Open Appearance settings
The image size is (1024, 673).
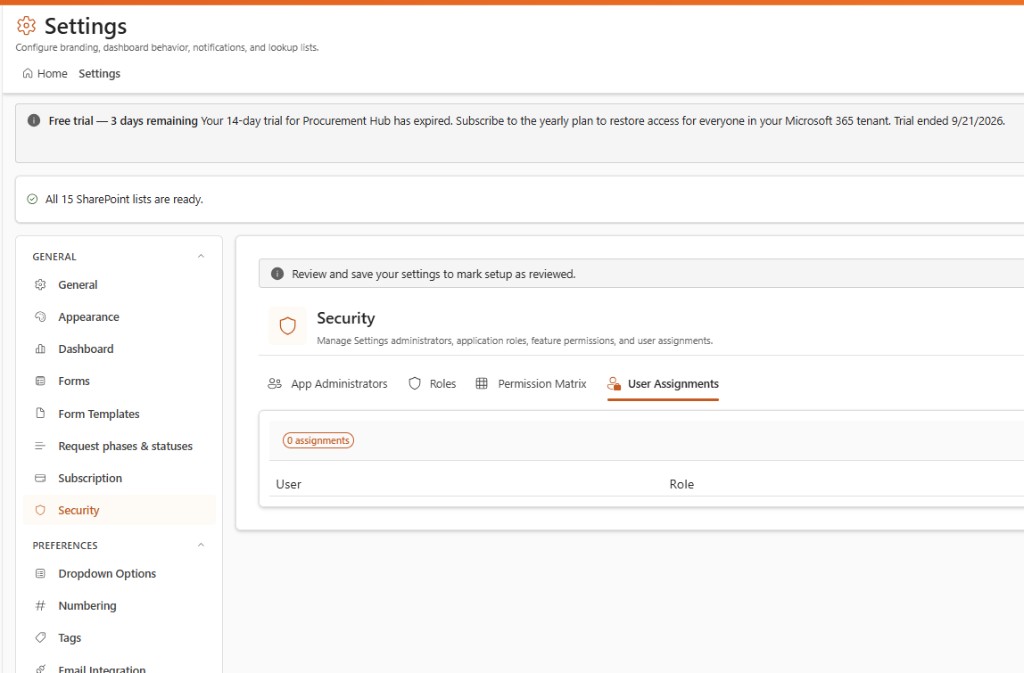(120, 317)
